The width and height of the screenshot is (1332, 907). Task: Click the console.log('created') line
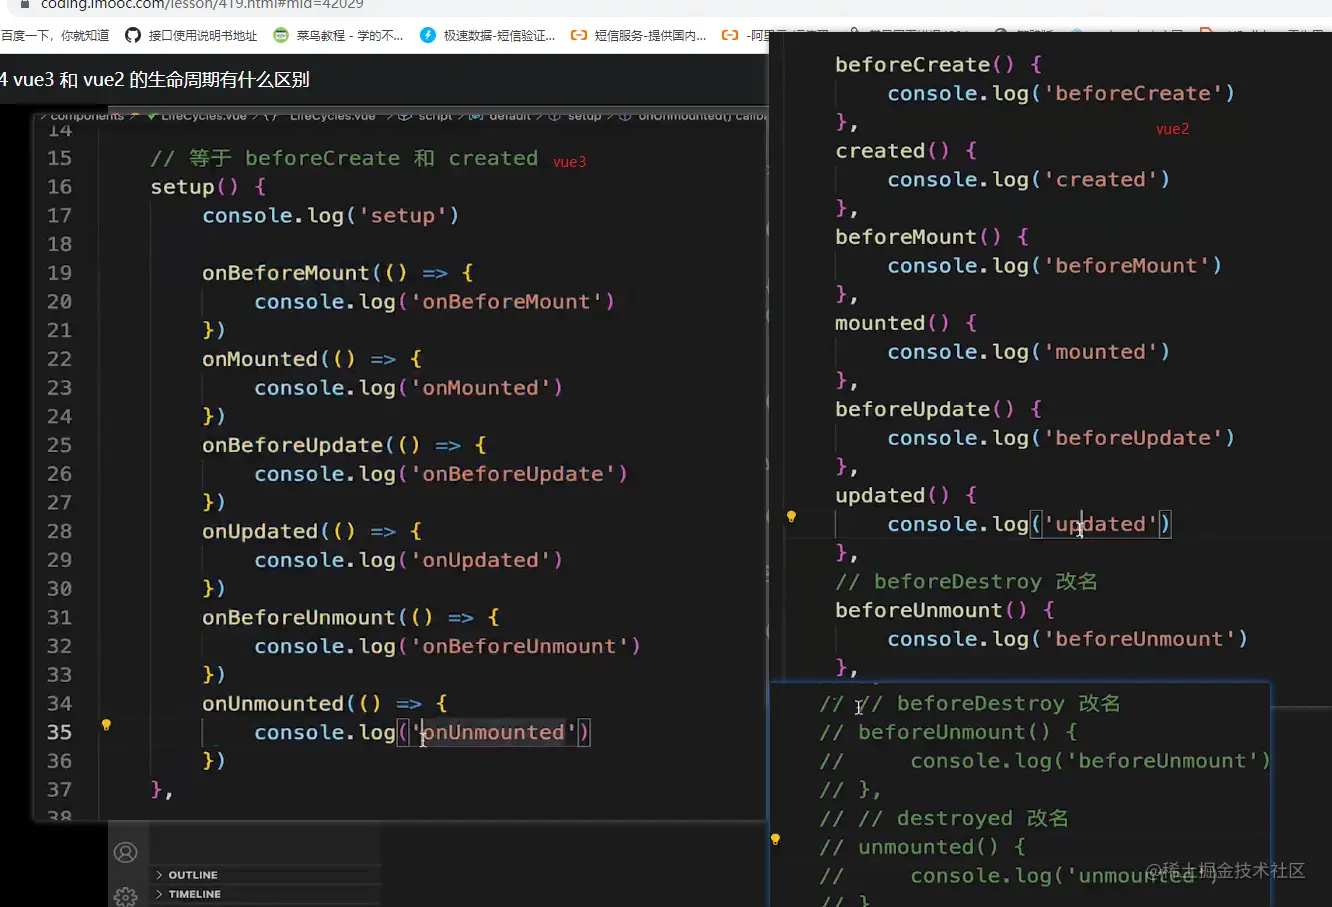(x=1029, y=180)
